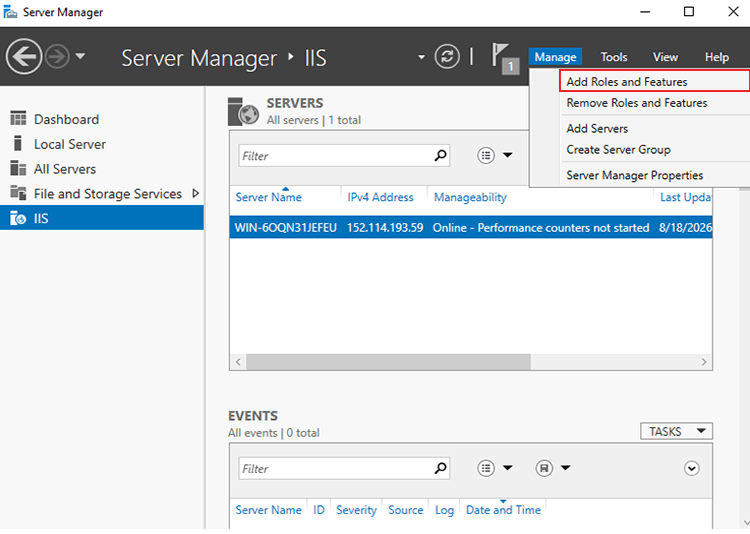The width and height of the screenshot is (750, 534).
Task: Select Add Roles and Features
Action: [654, 82]
